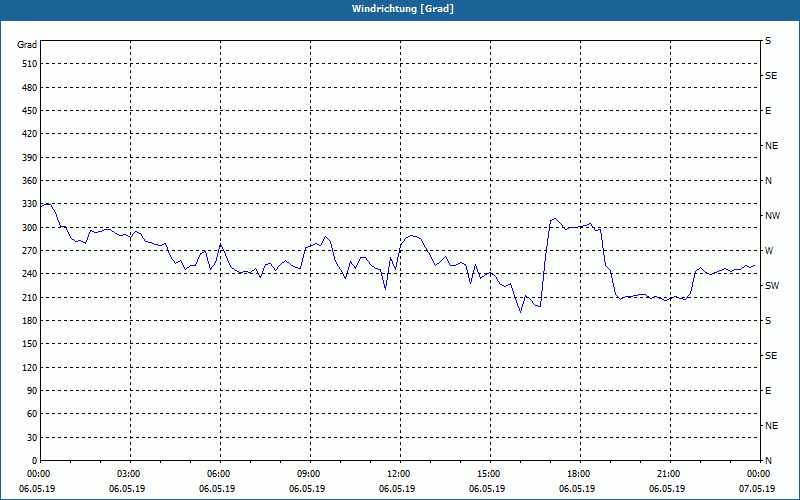Click the '180' y-axis value
This screenshot has width=800, height=500.
point(30,321)
